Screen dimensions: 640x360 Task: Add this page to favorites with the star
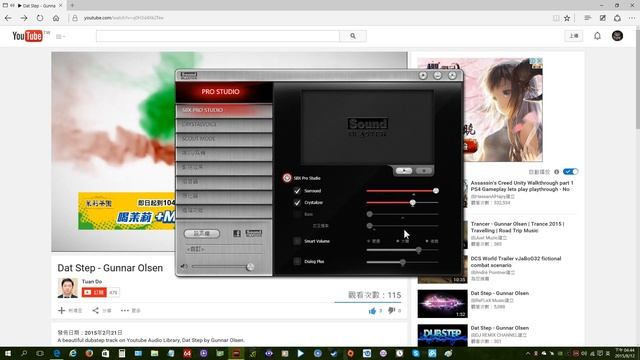click(567, 18)
